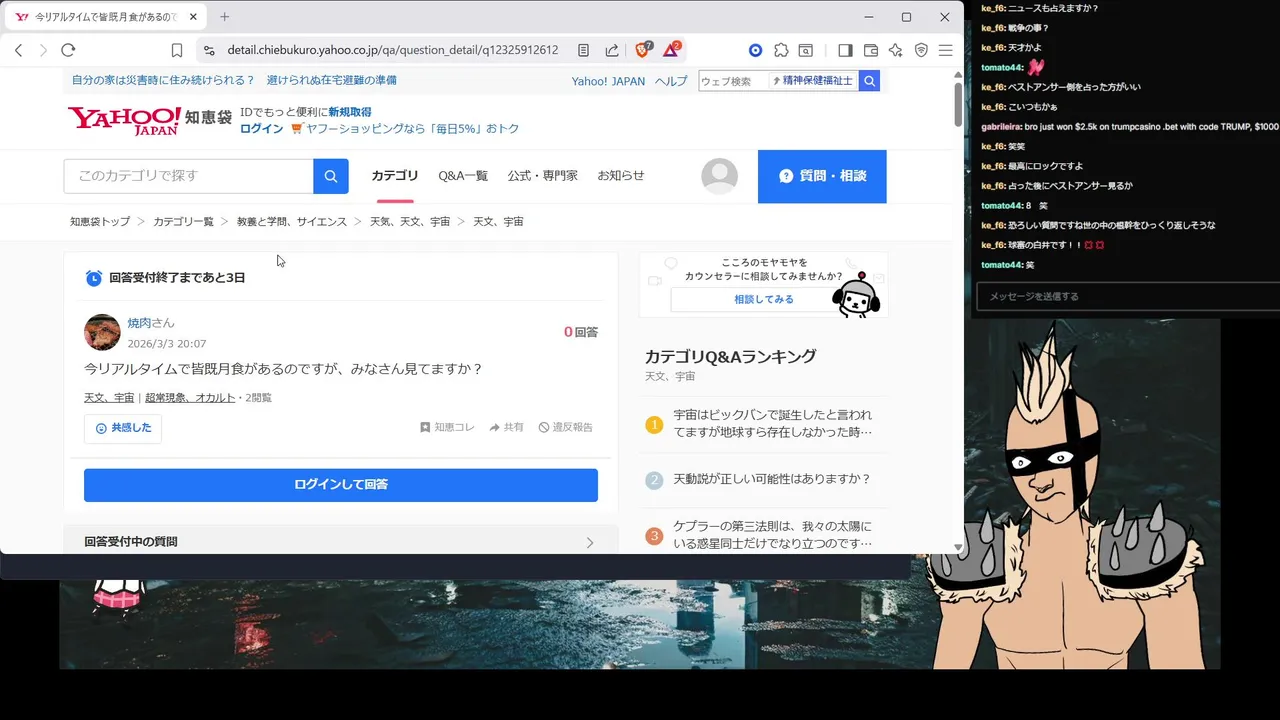Open ranking item 2 天動説が正しい可能性

click(772, 480)
